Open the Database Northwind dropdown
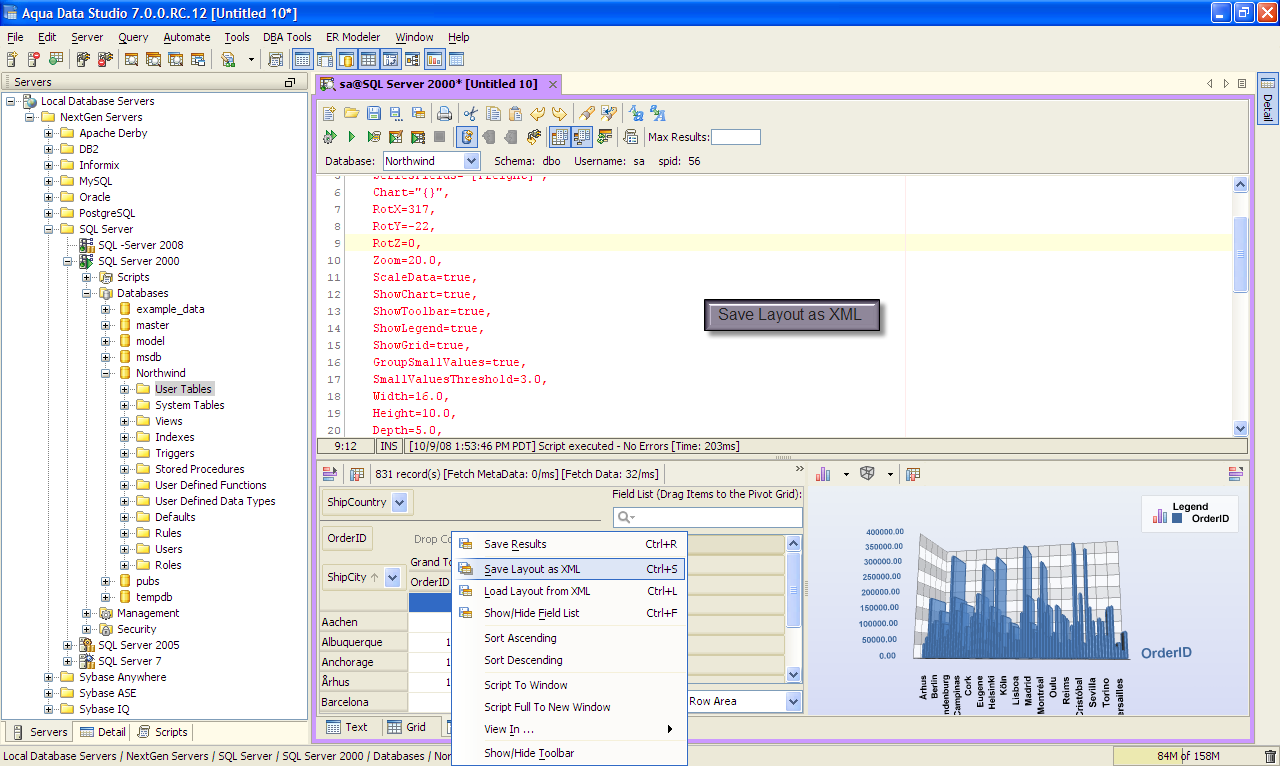 click(471, 161)
